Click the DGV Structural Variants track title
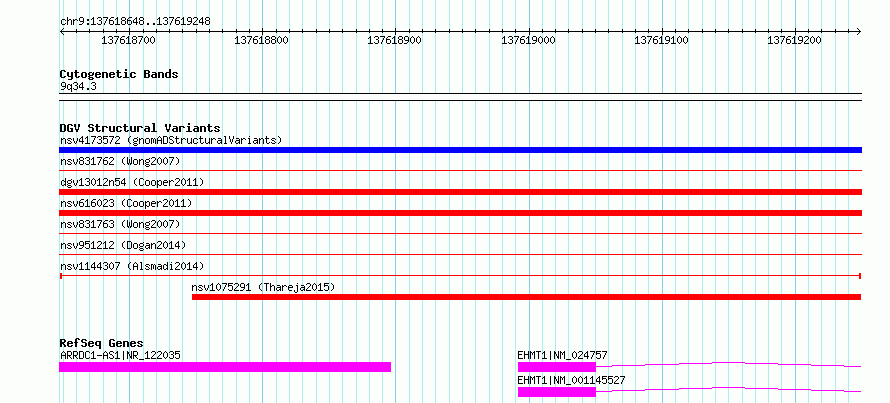 click(x=140, y=128)
